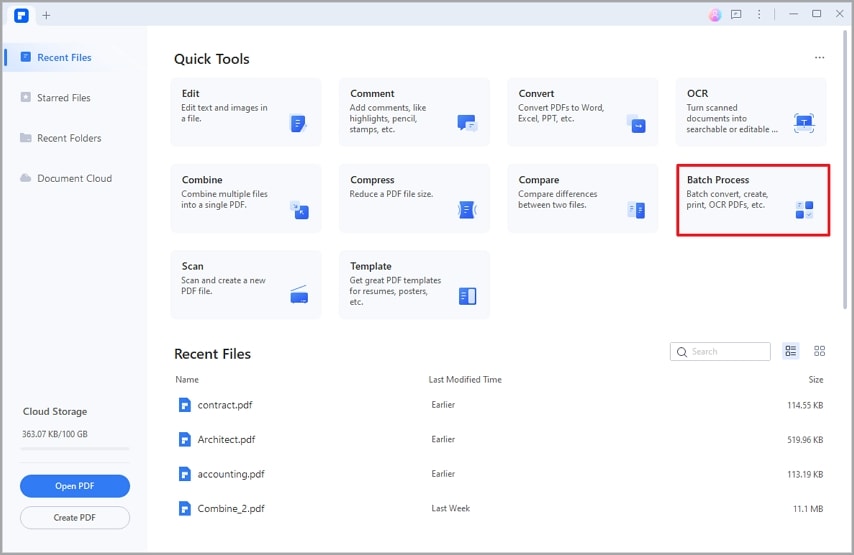Click the Size column header
Viewport: 854px width, 555px height.
[815, 380]
